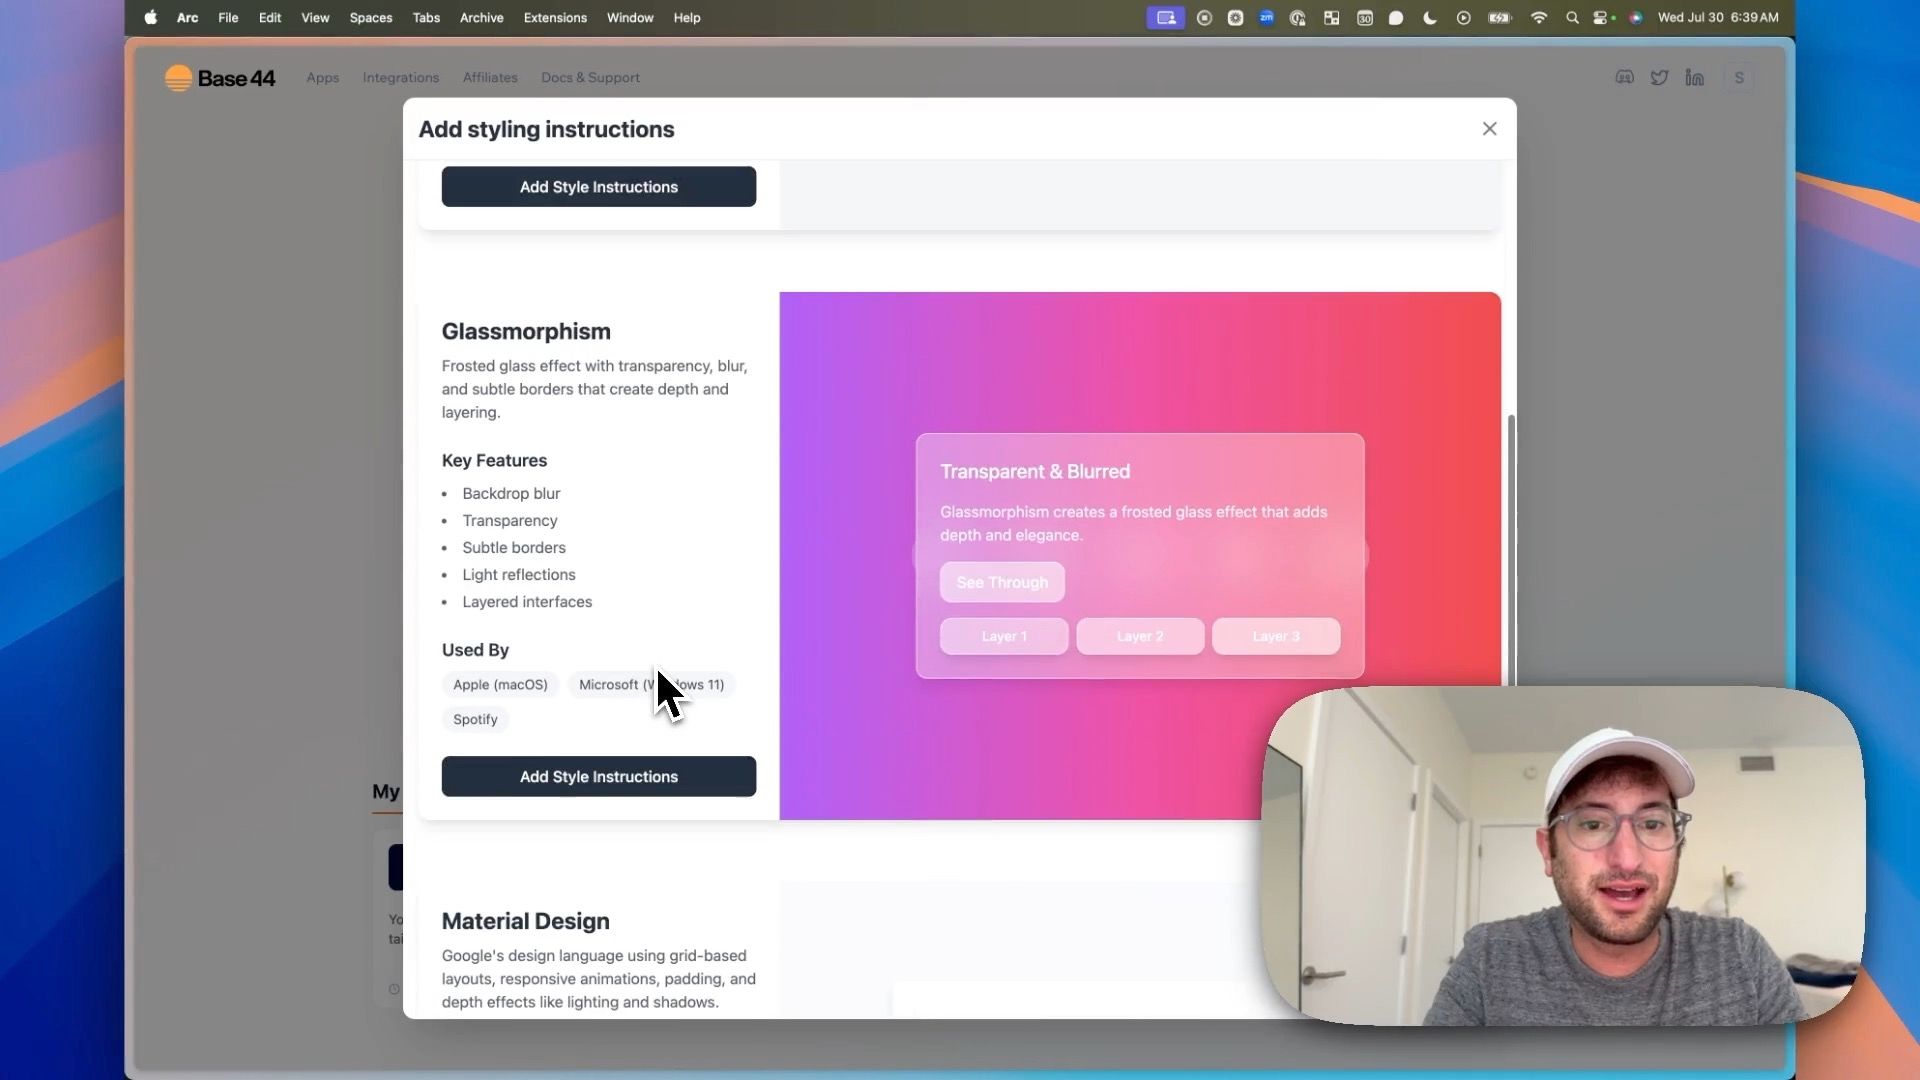Open the Window menu
The width and height of the screenshot is (1920, 1080).
(630, 17)
